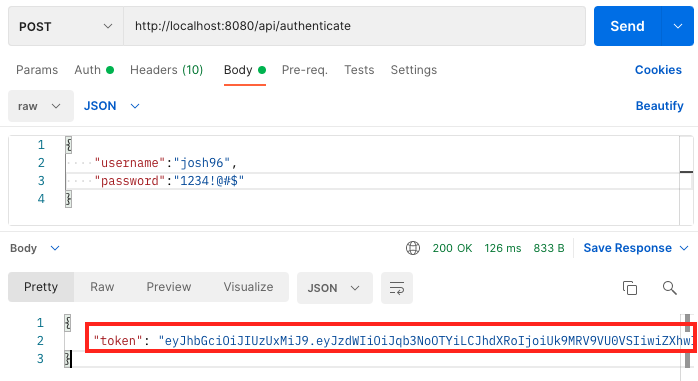
Task: Open the POST method dropdown
Action: point(65,26)
